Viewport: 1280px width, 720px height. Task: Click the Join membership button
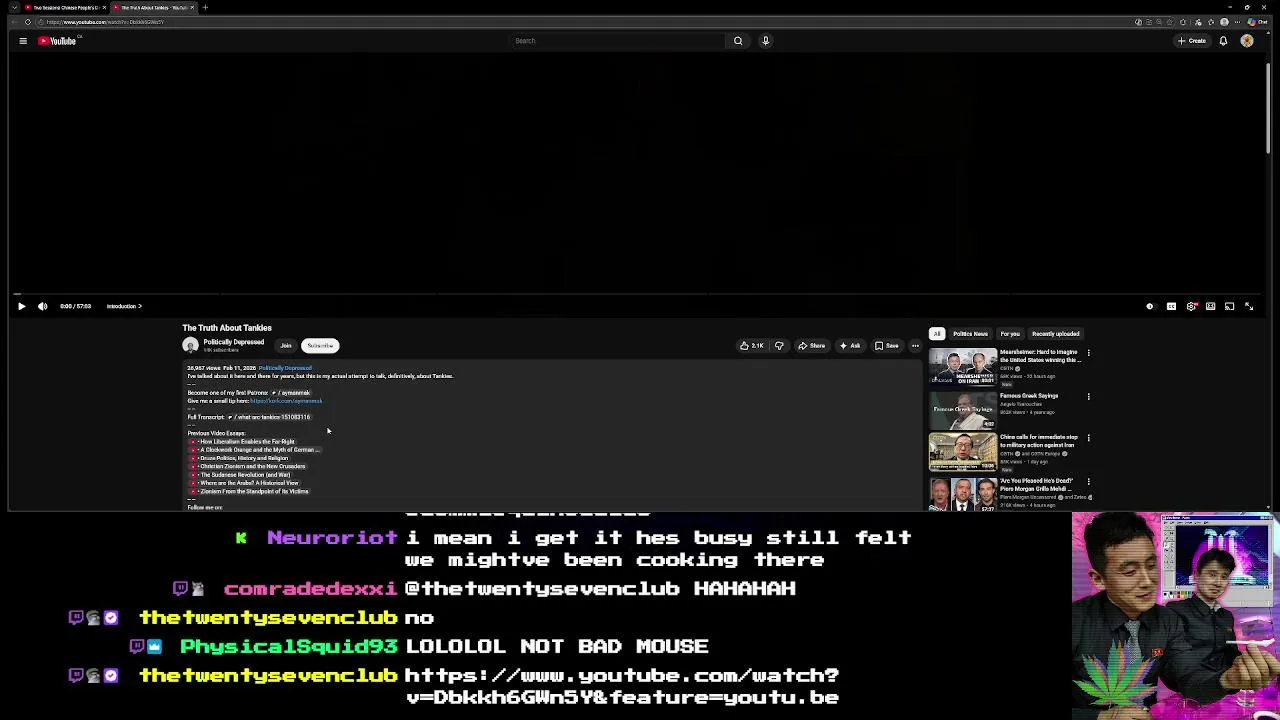286,346
